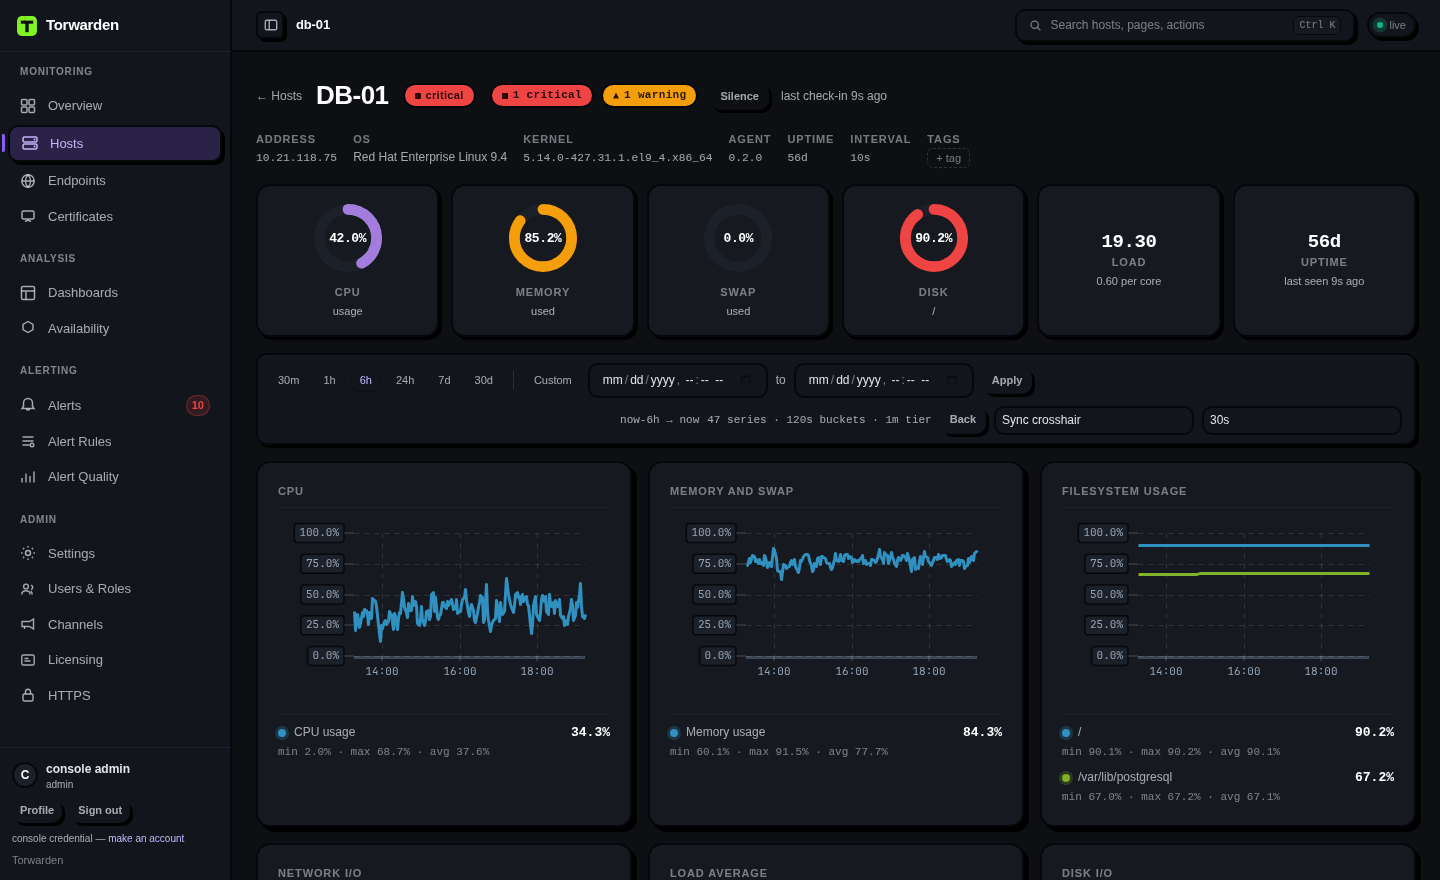Click the Alerts count badge 10
1440x880 pixels.
[198, 405]
